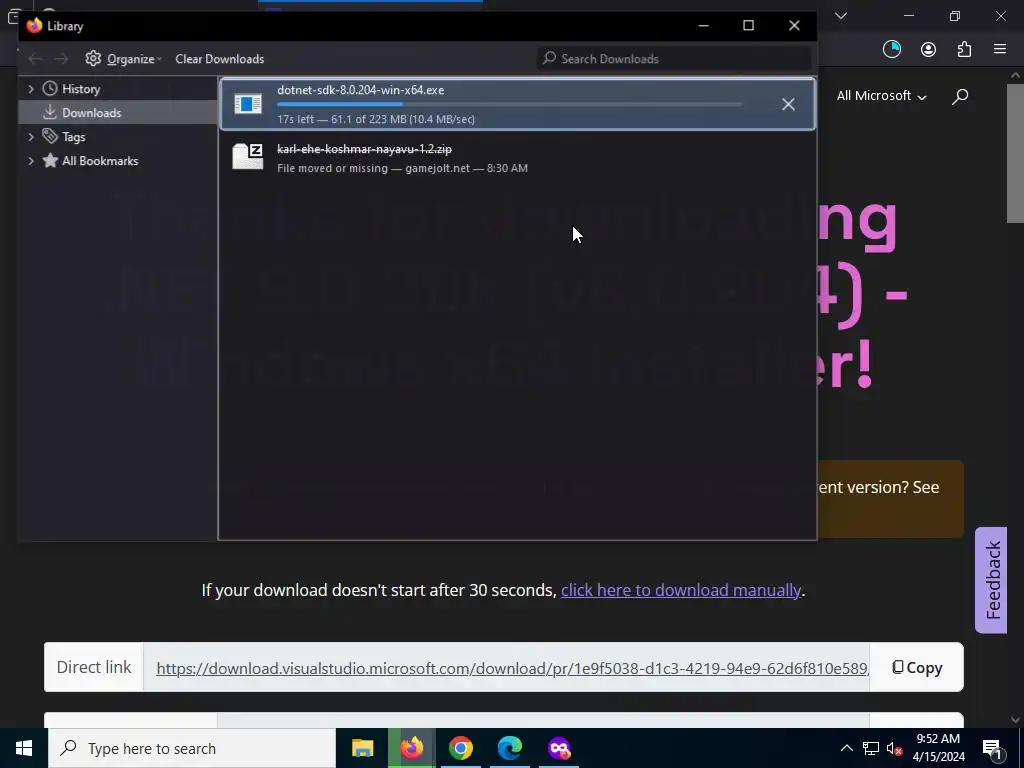Open Google Chrome from taskbar
1024x768 pixels.
(x=460, y=748)
